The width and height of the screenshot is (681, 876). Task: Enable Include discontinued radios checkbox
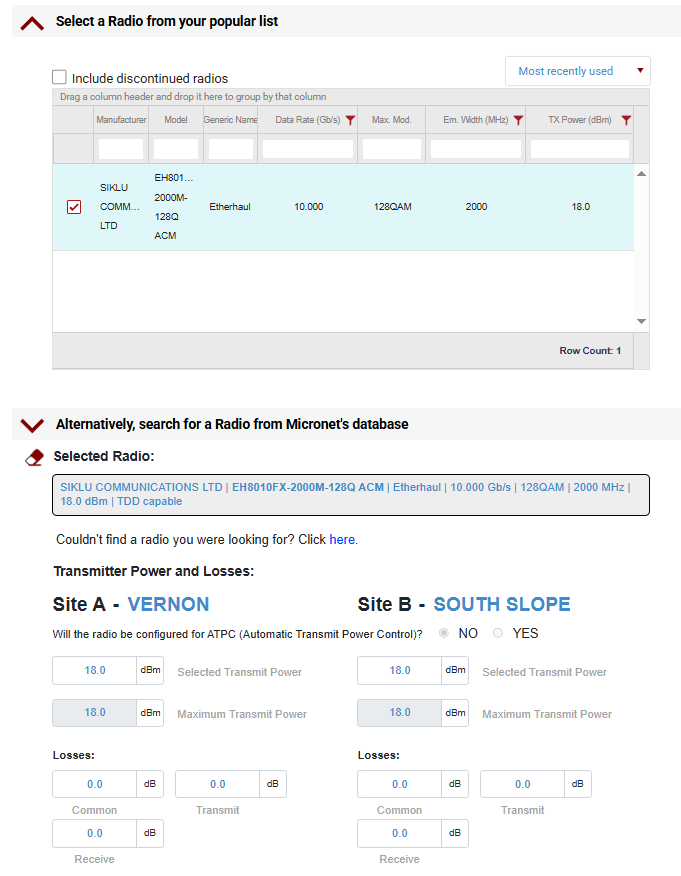pyautogui.click(x=60, y=78)
